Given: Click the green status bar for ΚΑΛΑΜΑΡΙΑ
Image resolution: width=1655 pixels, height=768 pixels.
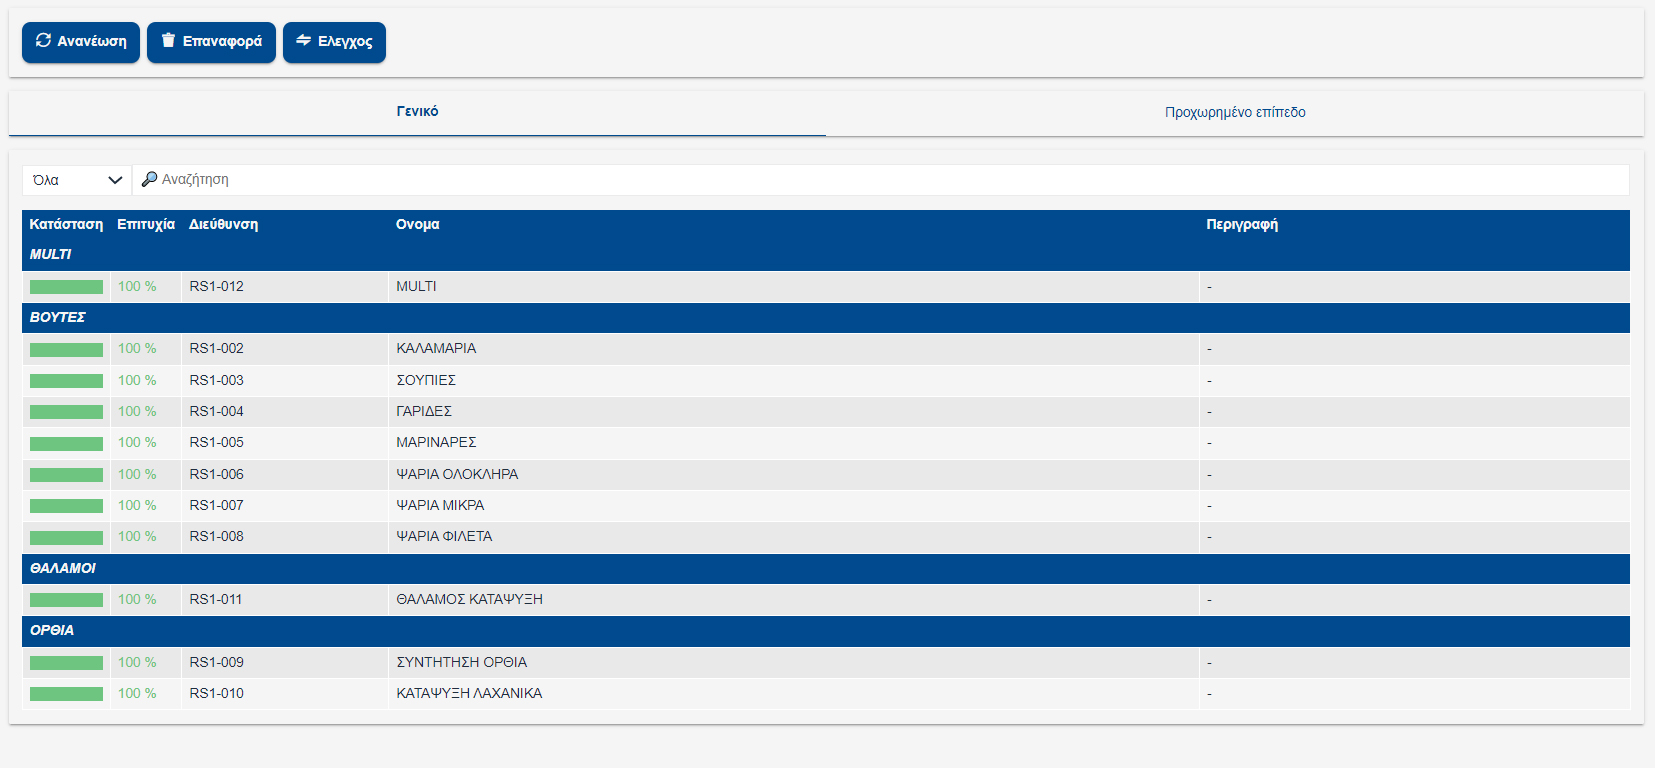Looking at the screenshot, I should [66, 349].
